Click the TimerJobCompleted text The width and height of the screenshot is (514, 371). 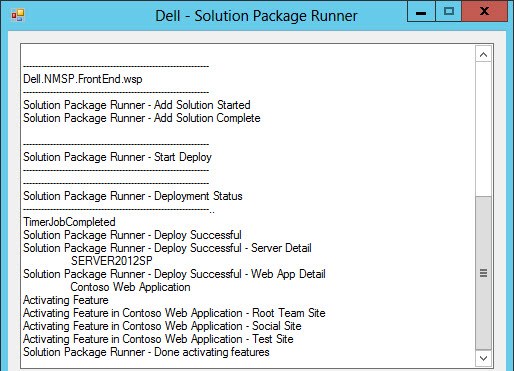click(x=69, y=222)
